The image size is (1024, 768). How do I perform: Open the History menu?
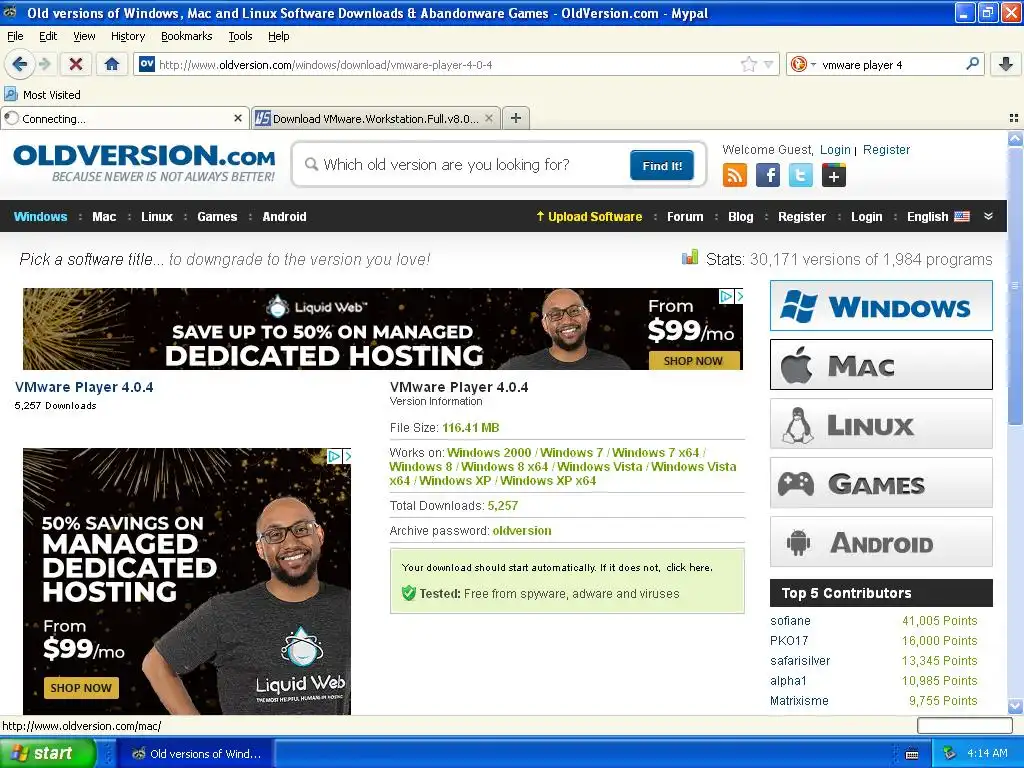128,36
